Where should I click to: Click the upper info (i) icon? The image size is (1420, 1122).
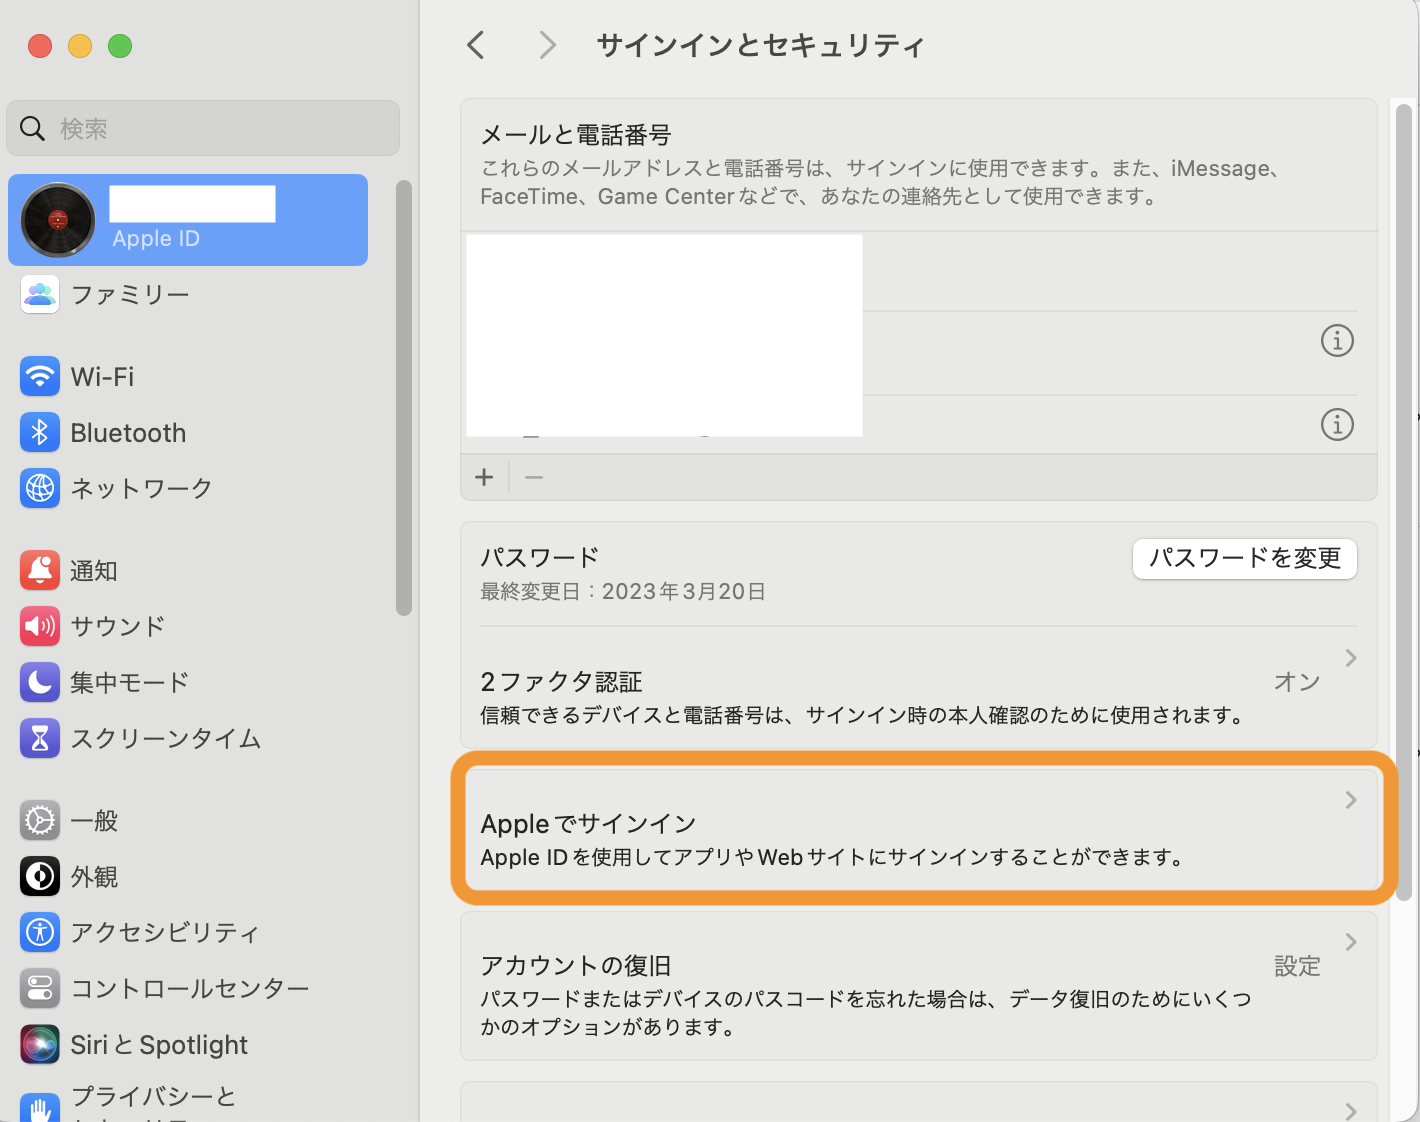1337,340
